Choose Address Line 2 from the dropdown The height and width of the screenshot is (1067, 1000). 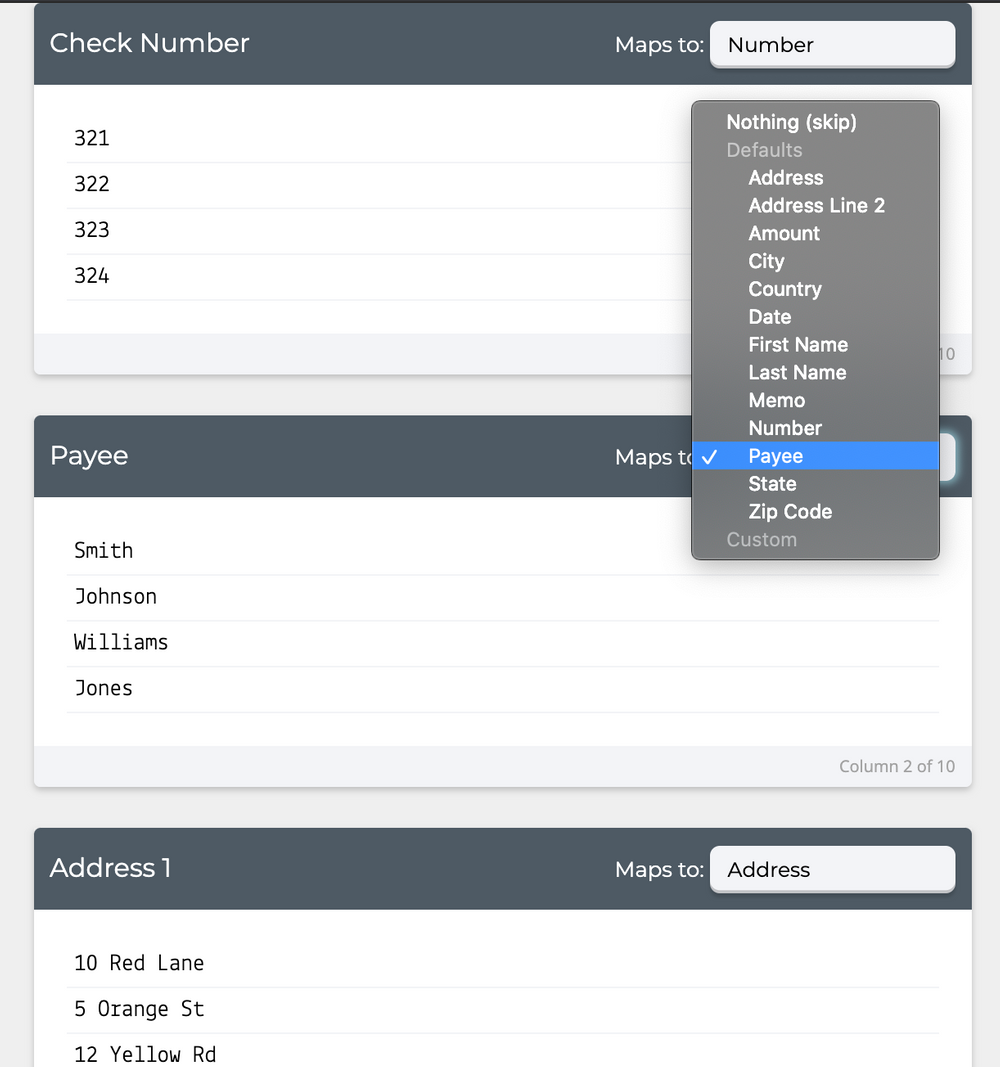tap(816, 205)
